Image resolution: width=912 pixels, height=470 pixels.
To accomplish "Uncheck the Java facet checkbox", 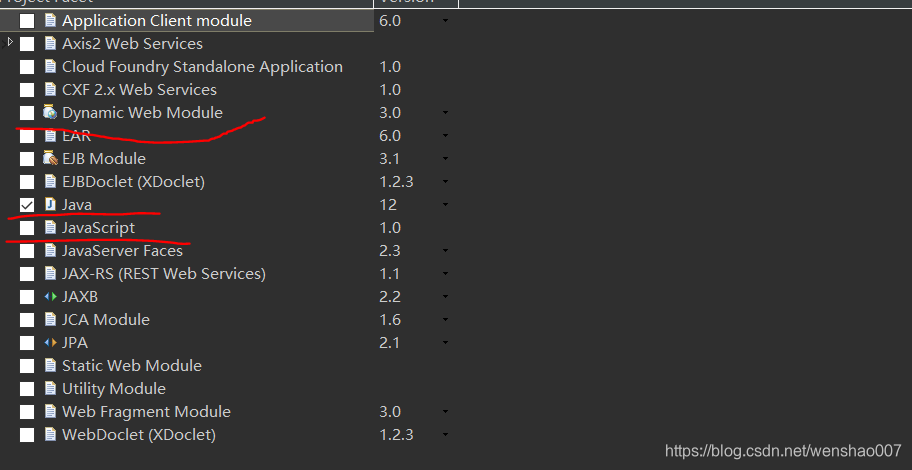I will [27, 205].
